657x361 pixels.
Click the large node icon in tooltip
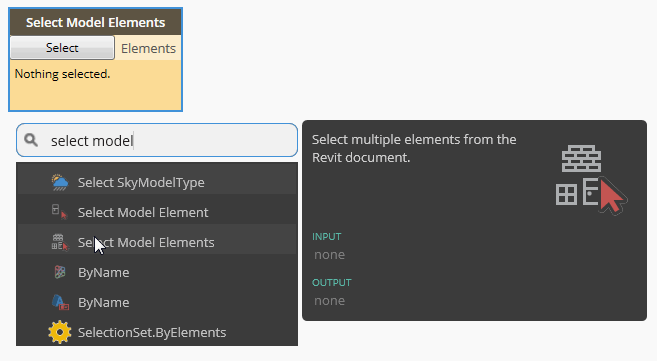click(591, 180)
